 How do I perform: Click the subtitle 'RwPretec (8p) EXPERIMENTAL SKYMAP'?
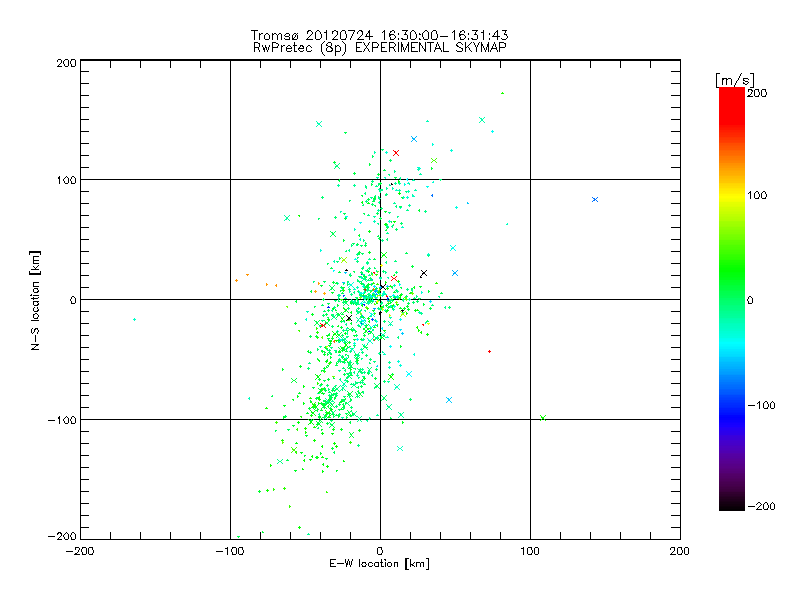379,48
